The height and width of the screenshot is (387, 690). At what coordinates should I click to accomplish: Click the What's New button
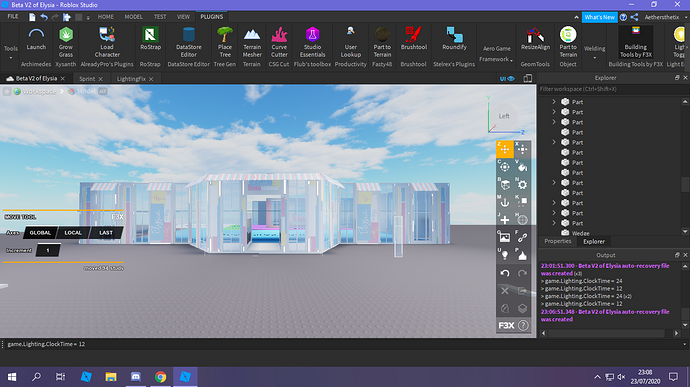tap(599, 17)
